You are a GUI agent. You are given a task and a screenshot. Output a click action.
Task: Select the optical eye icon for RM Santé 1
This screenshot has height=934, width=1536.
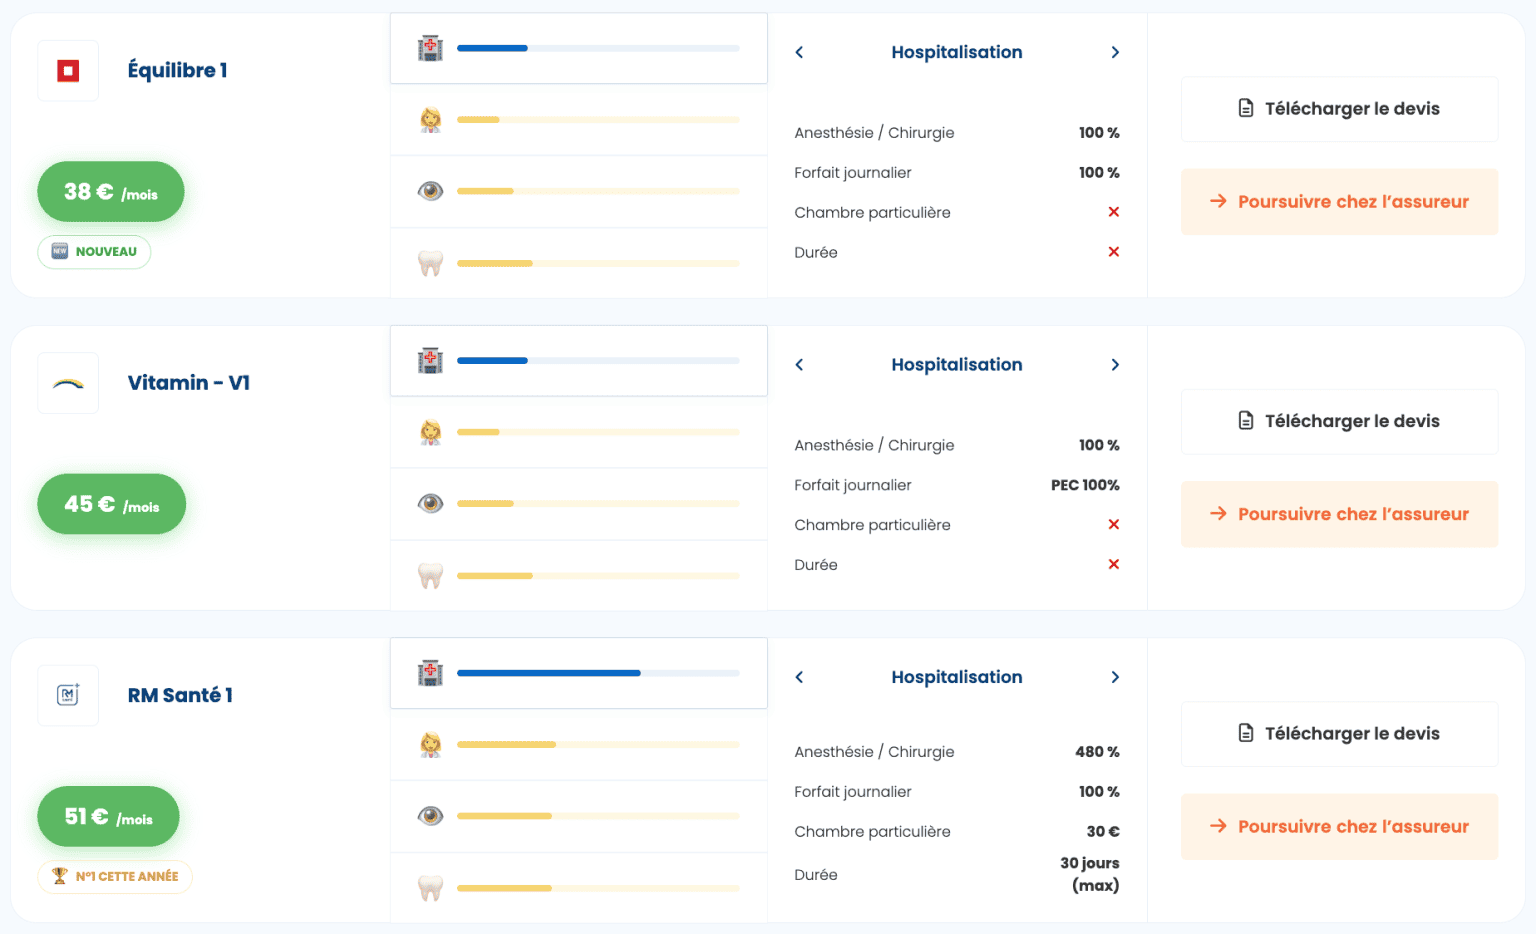(x=429, y=816)
